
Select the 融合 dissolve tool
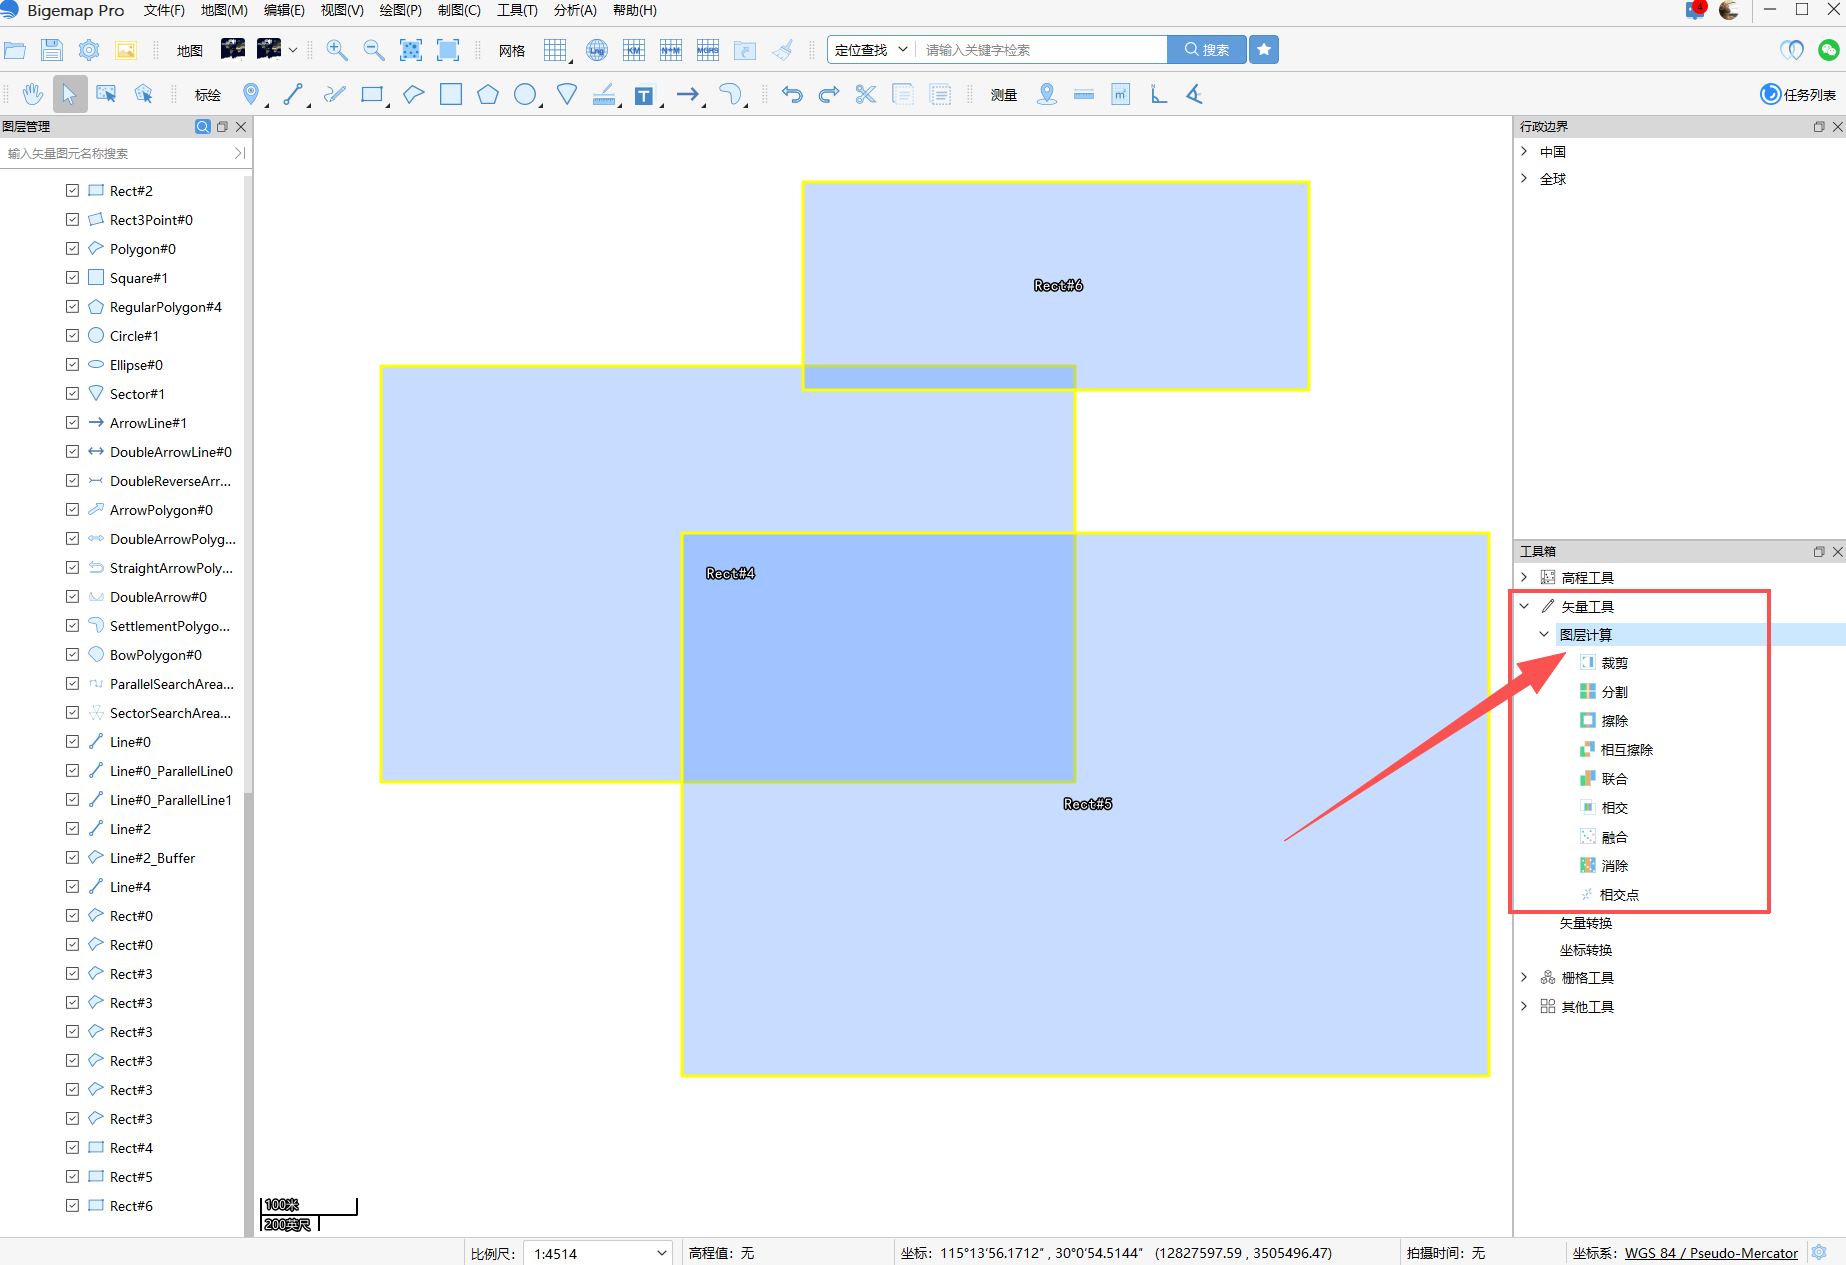click(x=1614, y=837)
